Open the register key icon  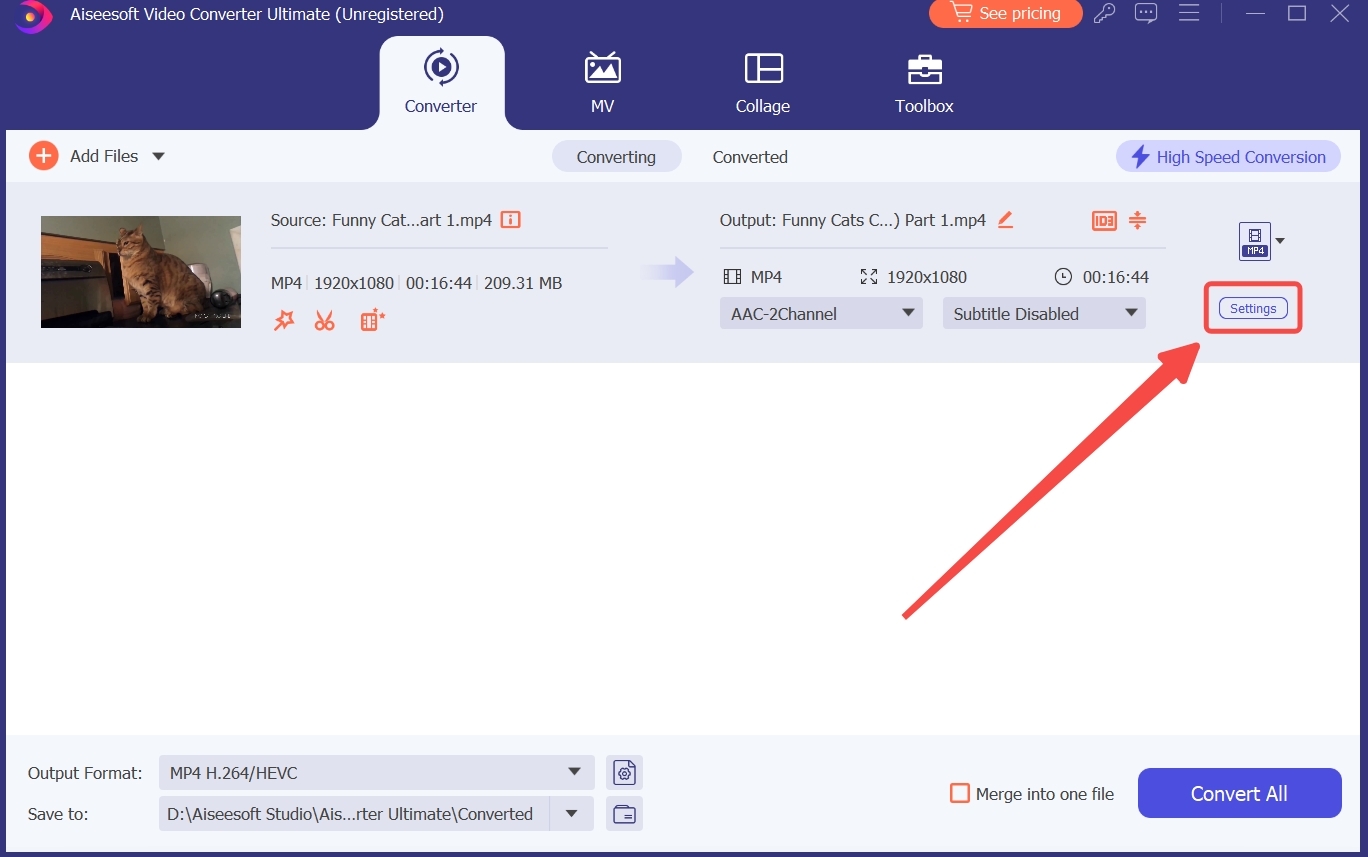click(1104, 14)
